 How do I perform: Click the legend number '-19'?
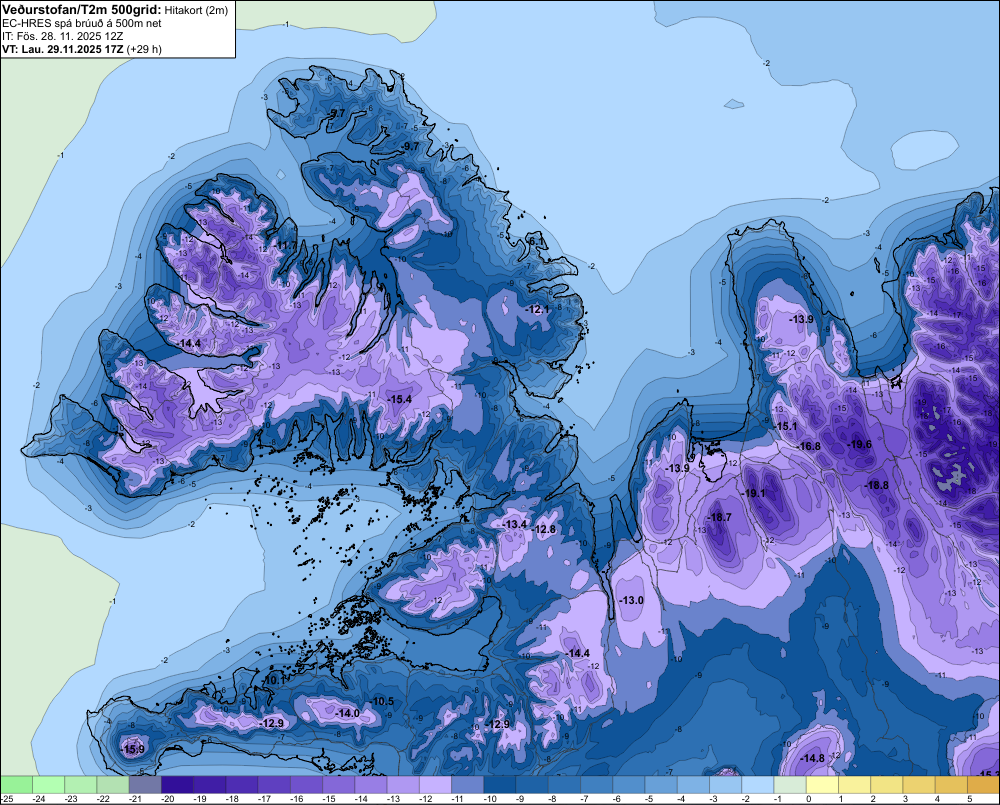[x=200, y=799]
